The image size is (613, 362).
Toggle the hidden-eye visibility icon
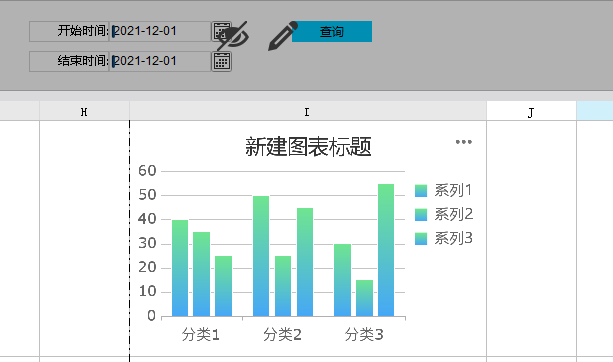tap(233, 36)
